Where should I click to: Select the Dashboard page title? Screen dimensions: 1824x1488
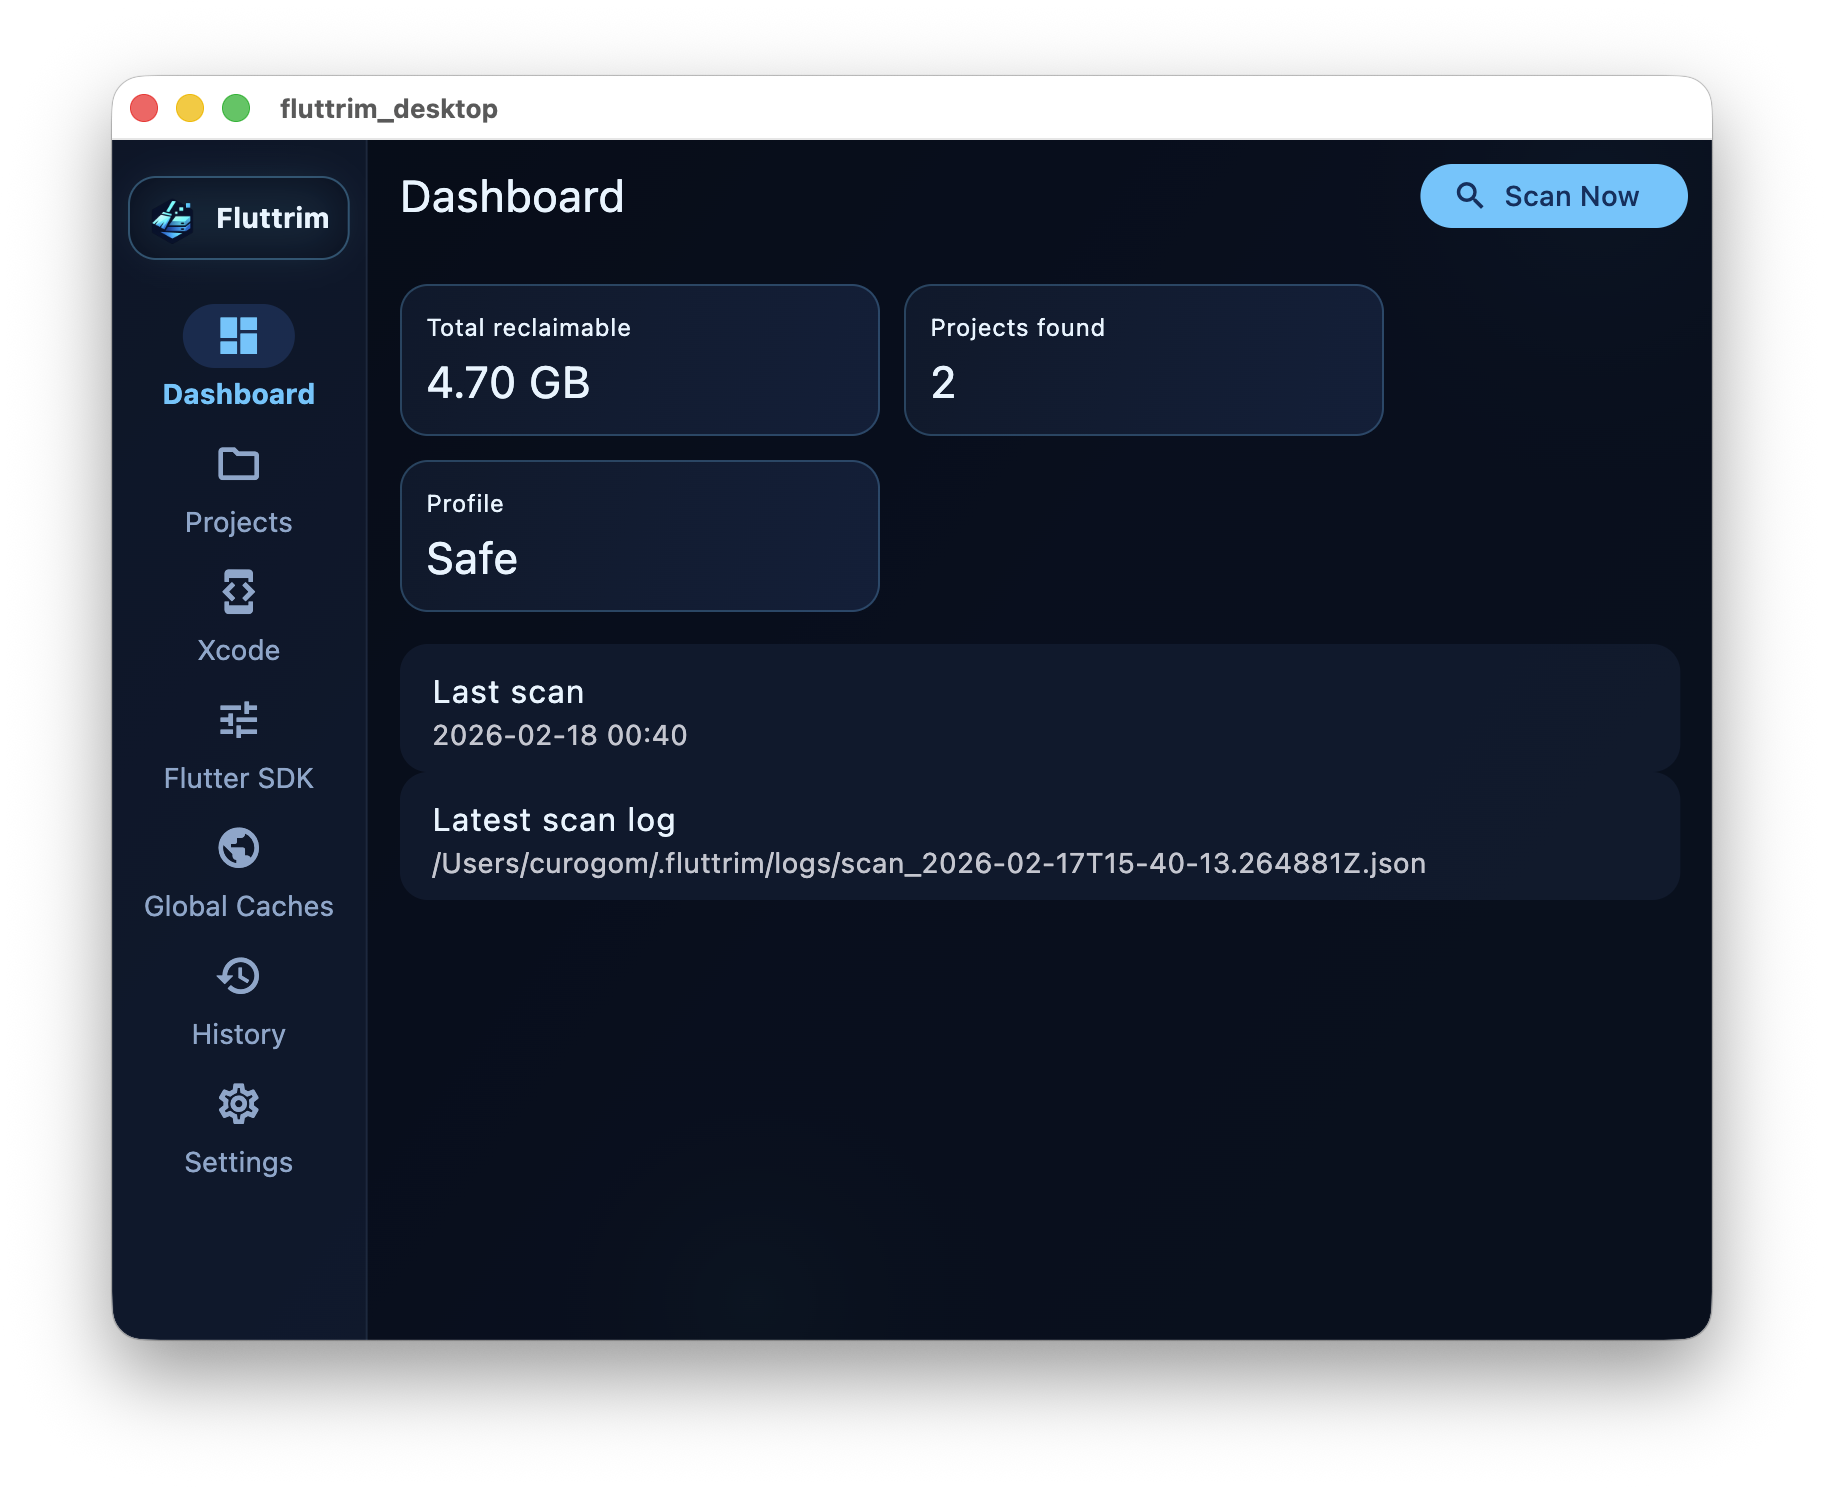click(x=512, y=197)
